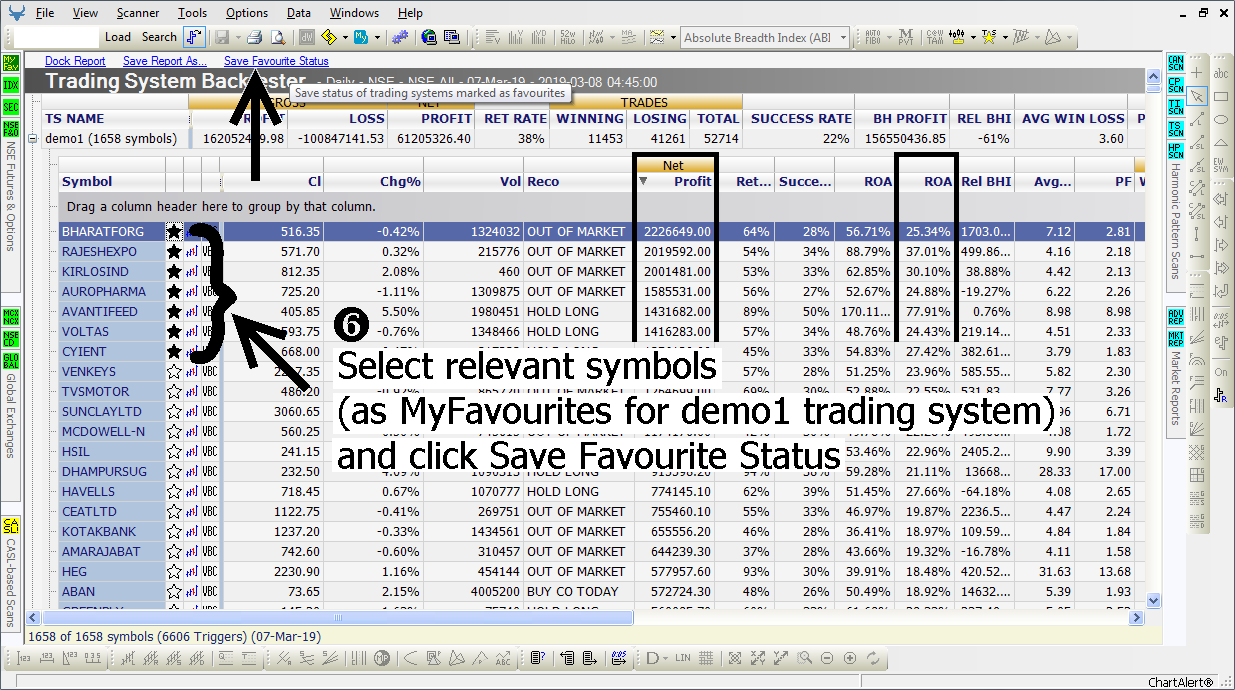Select the rectangle shape tool

(1221, 97)
